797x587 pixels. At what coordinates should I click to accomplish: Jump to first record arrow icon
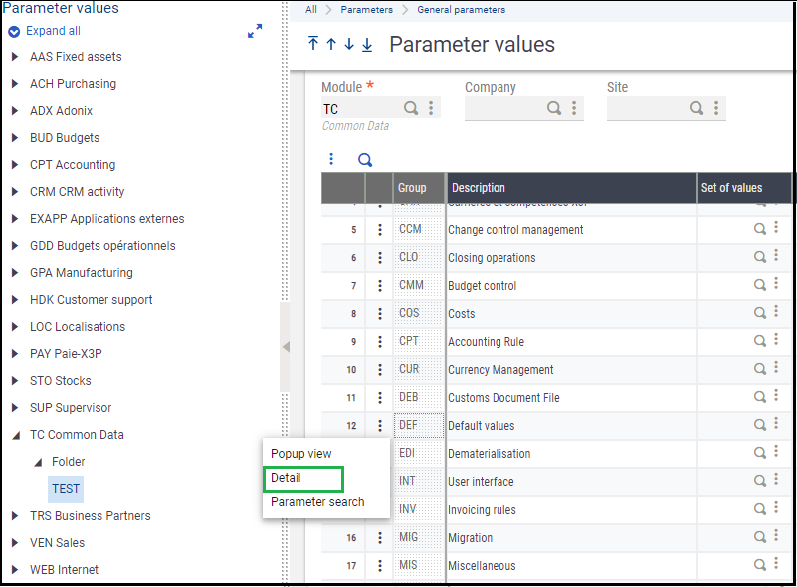(313, 44)
